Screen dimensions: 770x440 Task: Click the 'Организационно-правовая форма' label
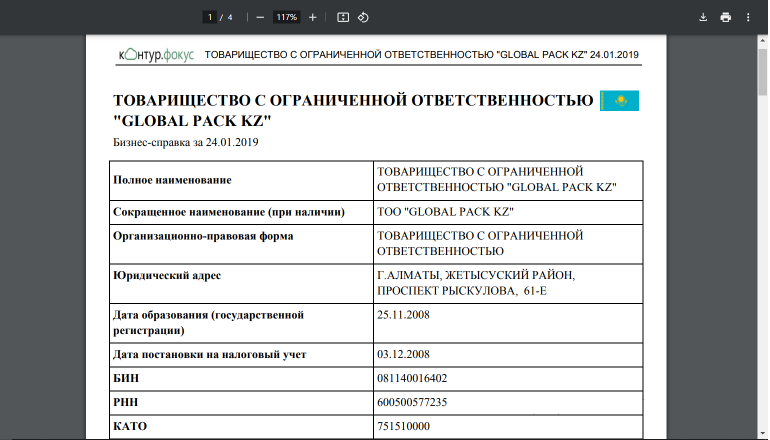[x=203, y=236]
